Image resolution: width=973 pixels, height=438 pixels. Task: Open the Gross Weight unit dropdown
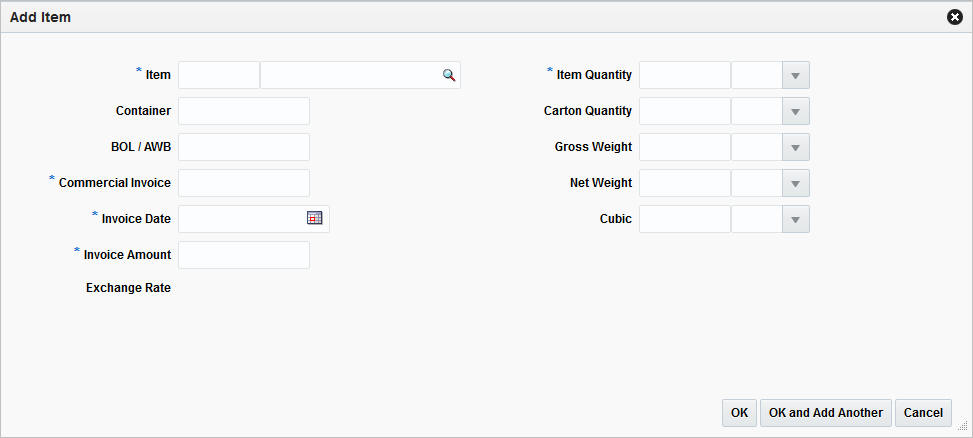(x=796, y=147)
